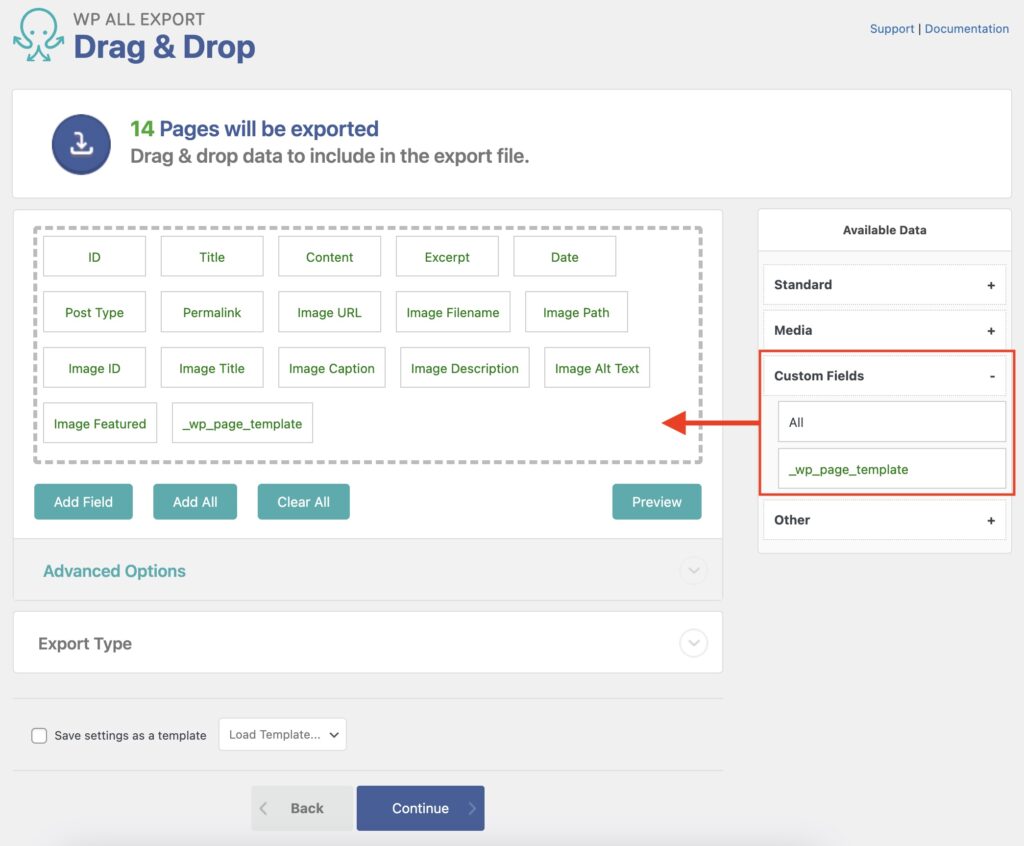Open the Documentation link
Screen dimensions: 1024x846
(x=966, y=28)
